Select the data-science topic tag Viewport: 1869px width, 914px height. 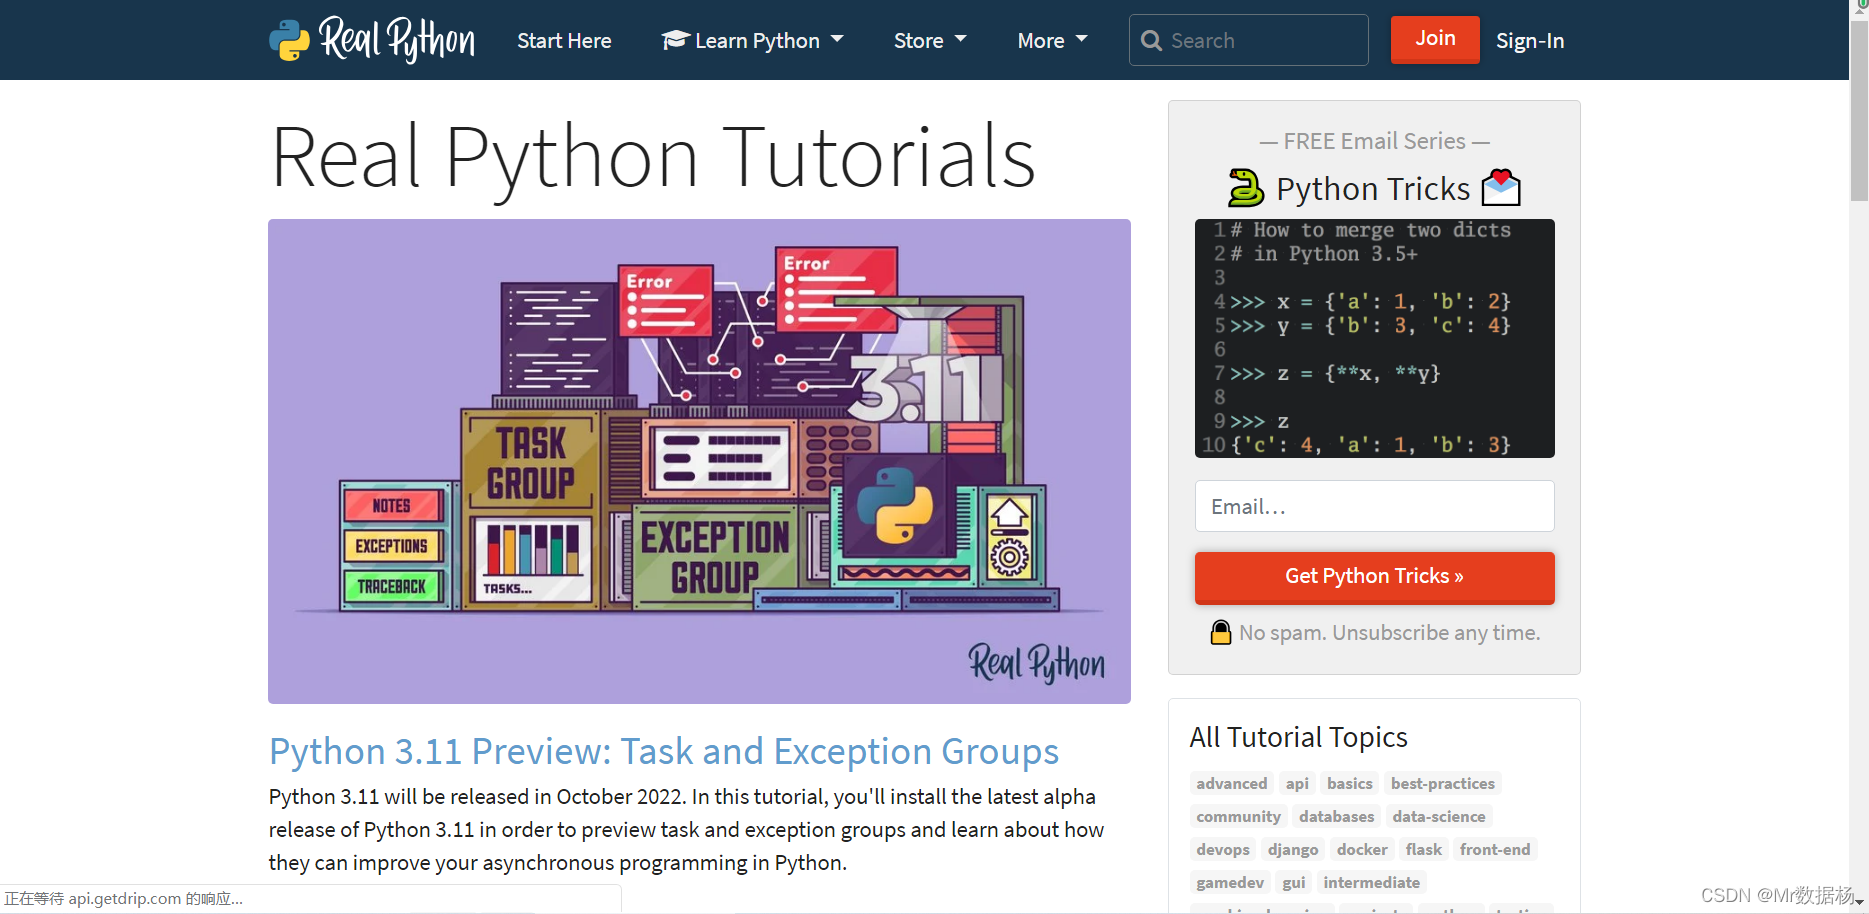coord(1439,817)
